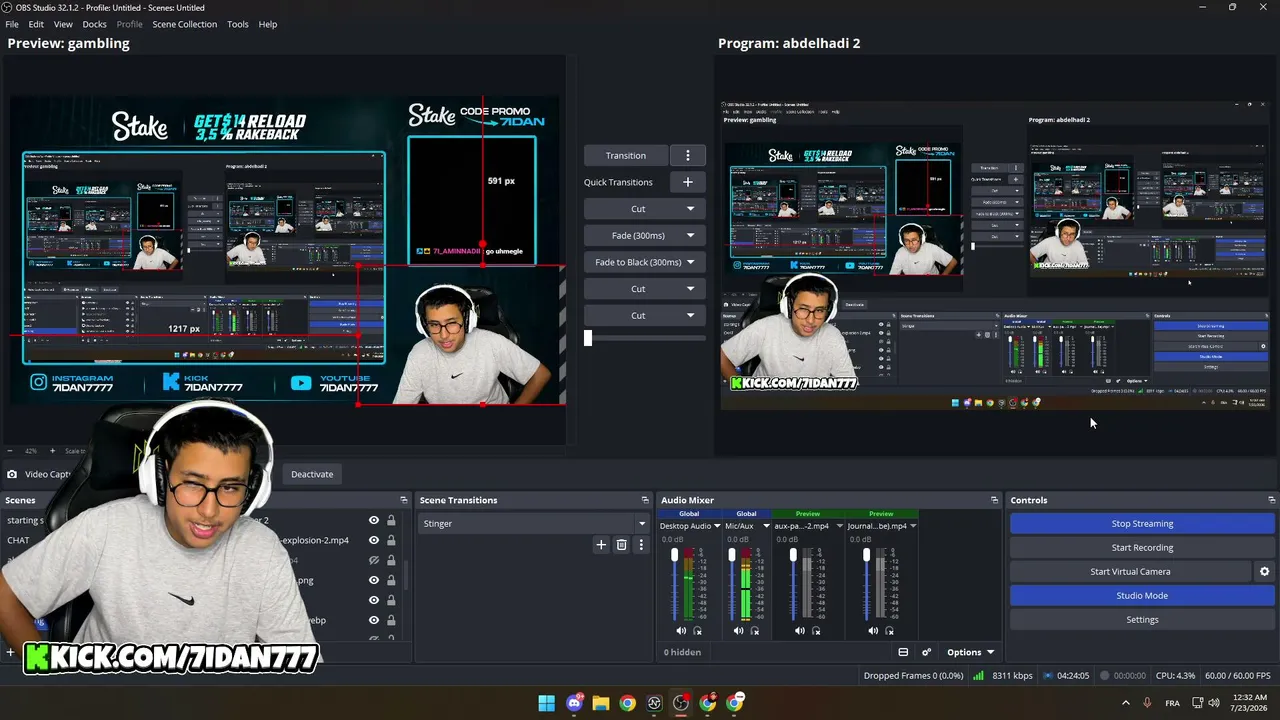Image resolution: width=1280 pixels, height=720 pixels.
Task: Mute the aux-pa...-2.mp4 audio channel
Action: (x=799, y=631)
